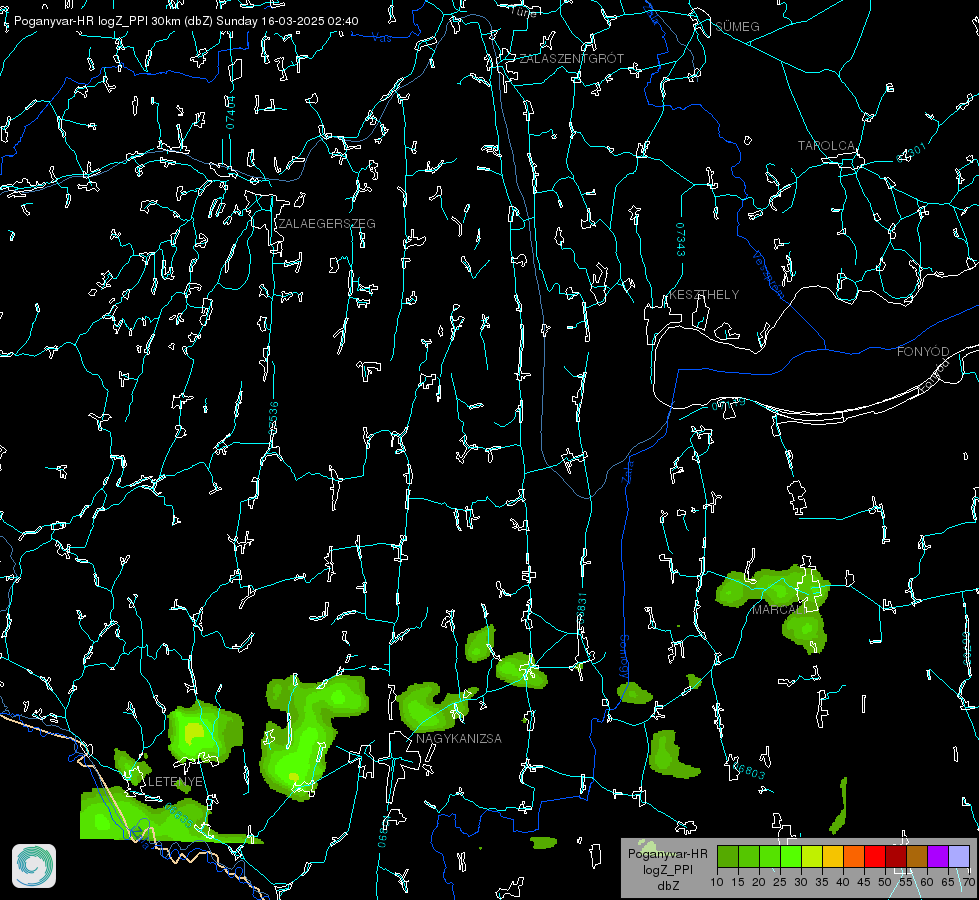Click the NAGYKANIZSA city label
The image size is (979, 900).
[459, 739]
